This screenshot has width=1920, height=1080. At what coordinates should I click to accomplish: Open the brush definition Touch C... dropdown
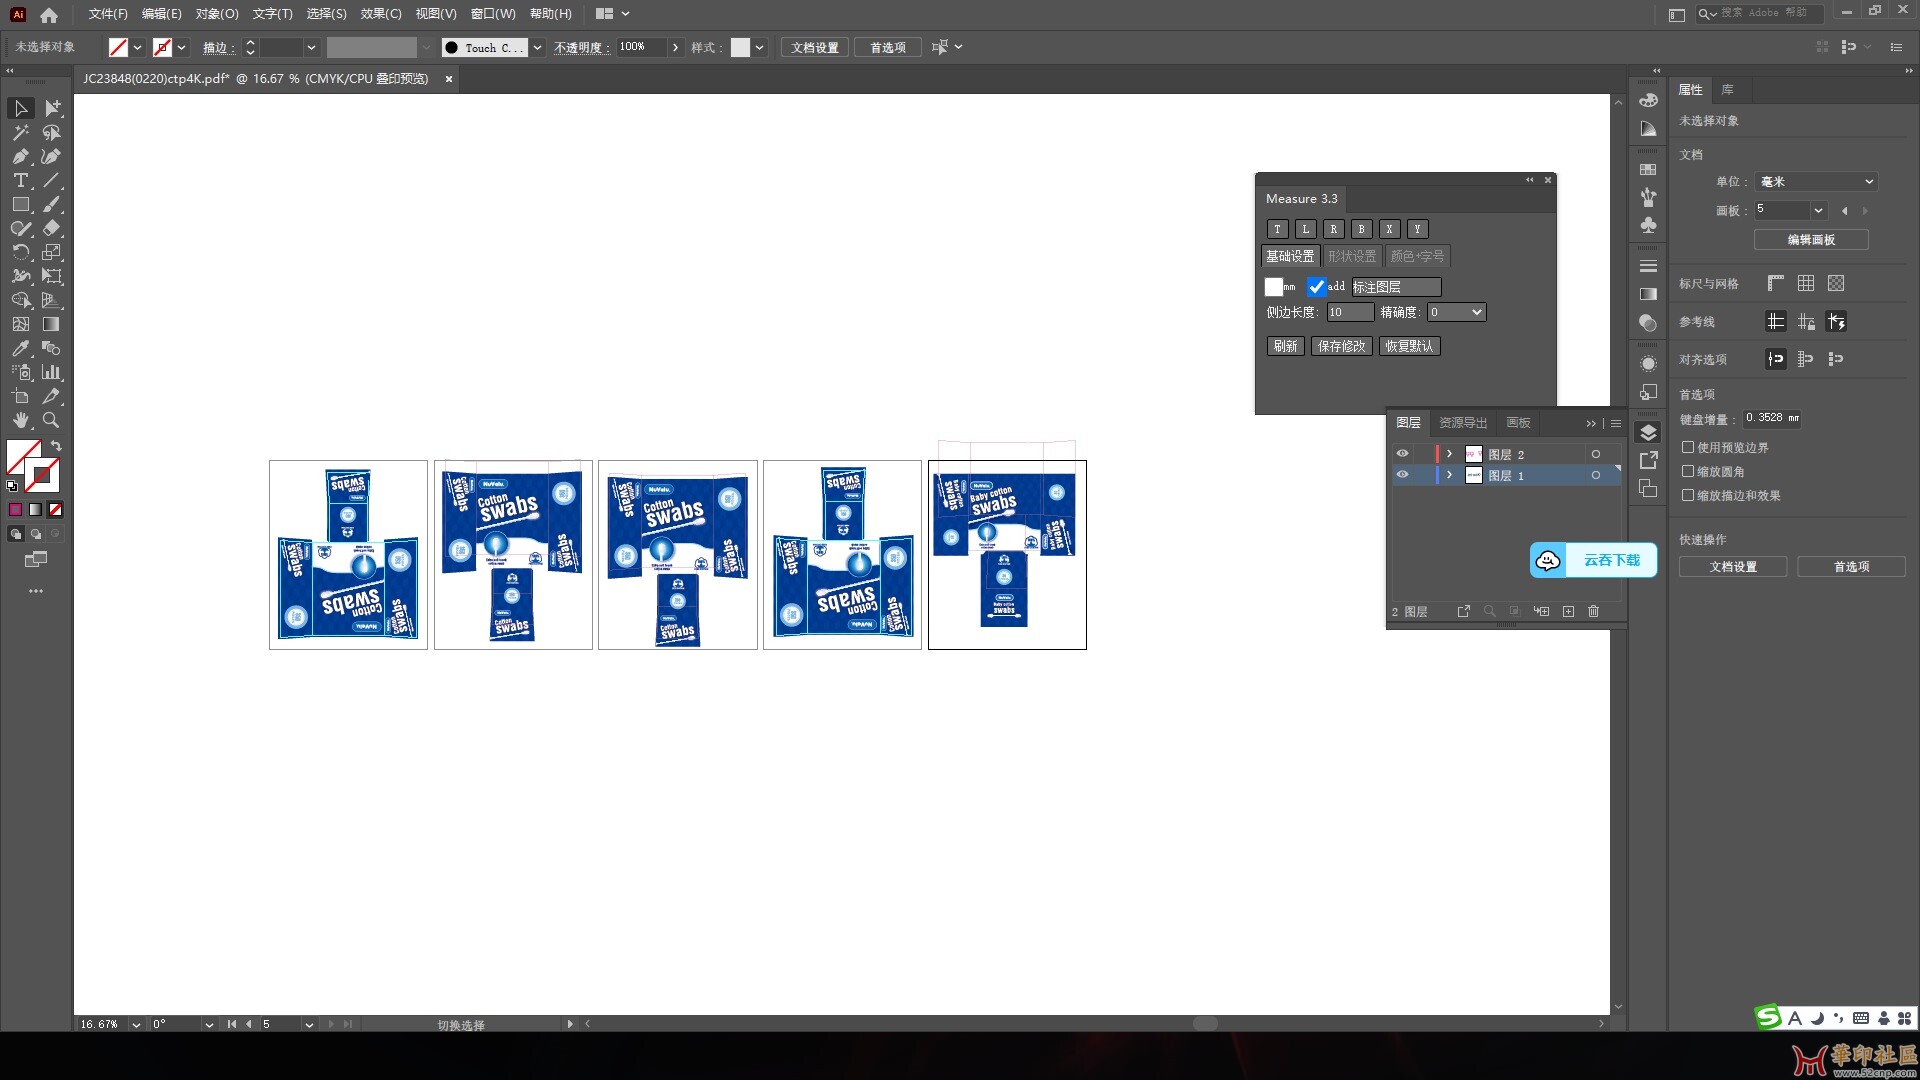pos(537,47)
